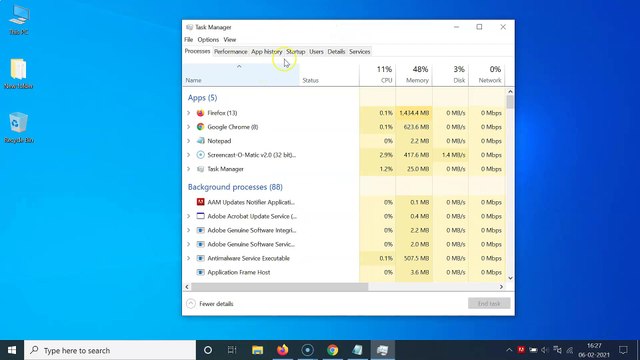Expand Adobe Acrobat Update Service entry
This screenshot has height=360, width=640.
pos(189,216)
